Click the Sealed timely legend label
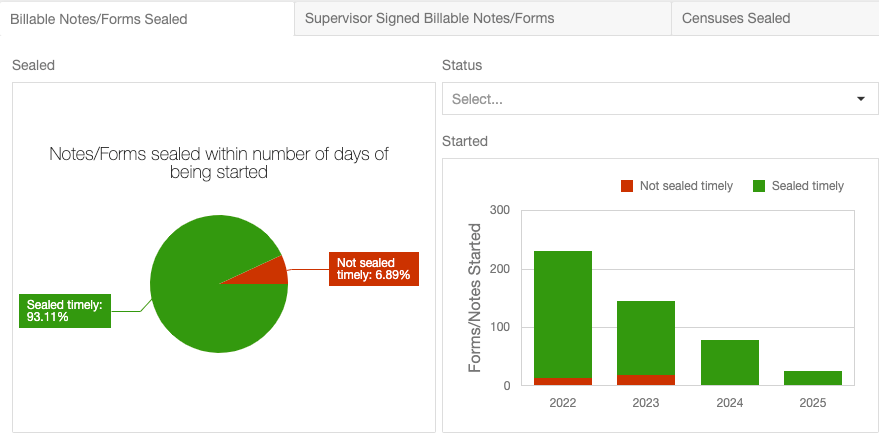This screenshot has height=433, width=879. (x=807, y=186)
